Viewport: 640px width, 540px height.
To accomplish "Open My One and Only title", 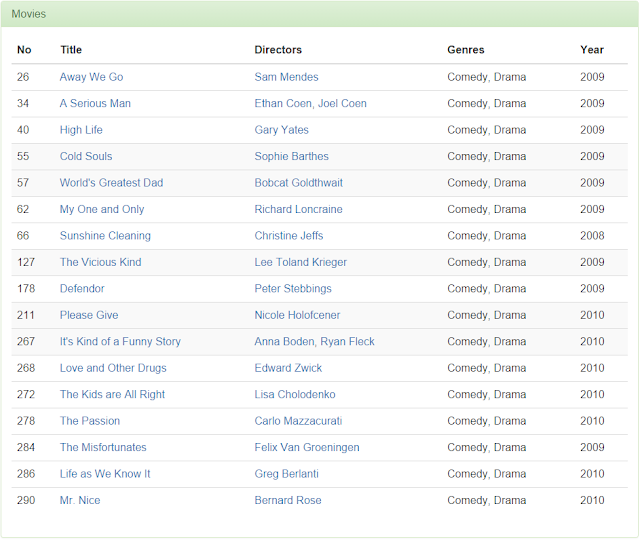I will pyautogui.click(x=102, y=209).
